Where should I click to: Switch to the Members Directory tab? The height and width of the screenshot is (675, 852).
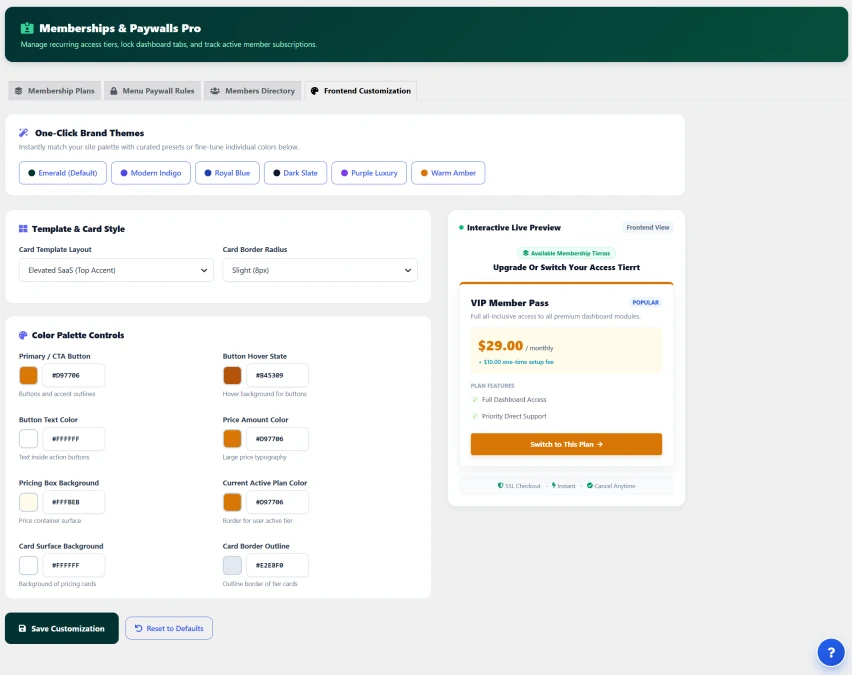253,91
